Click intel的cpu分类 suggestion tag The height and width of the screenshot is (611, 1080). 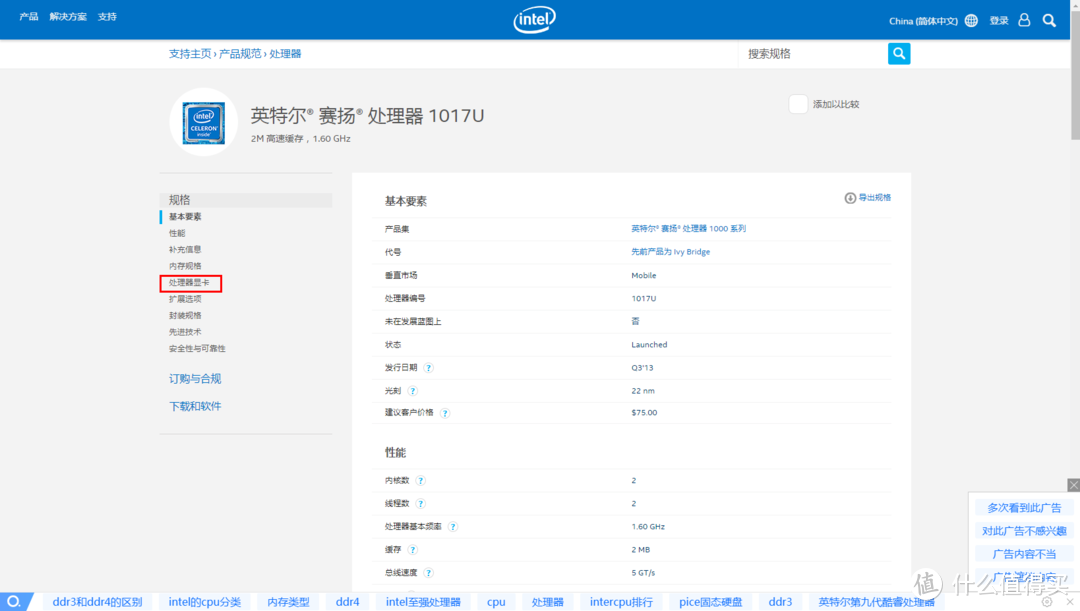(x=205, y=602)
